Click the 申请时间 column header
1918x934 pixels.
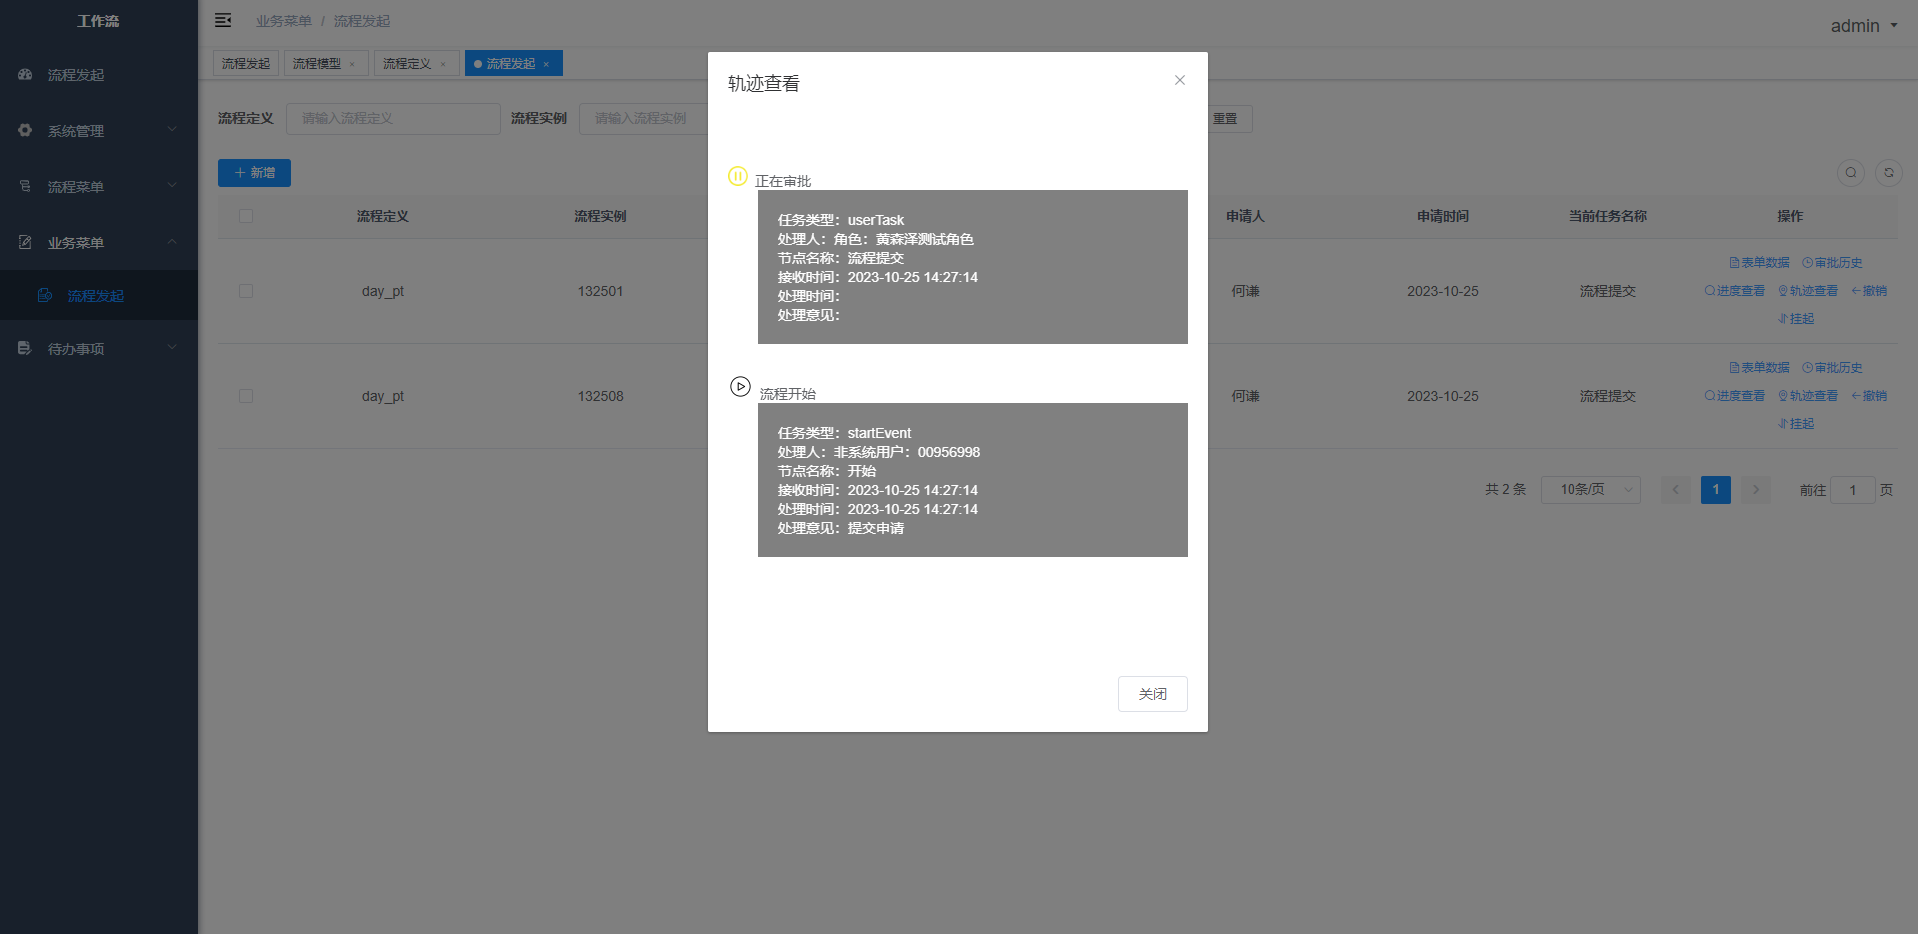tap(1443, 216)
